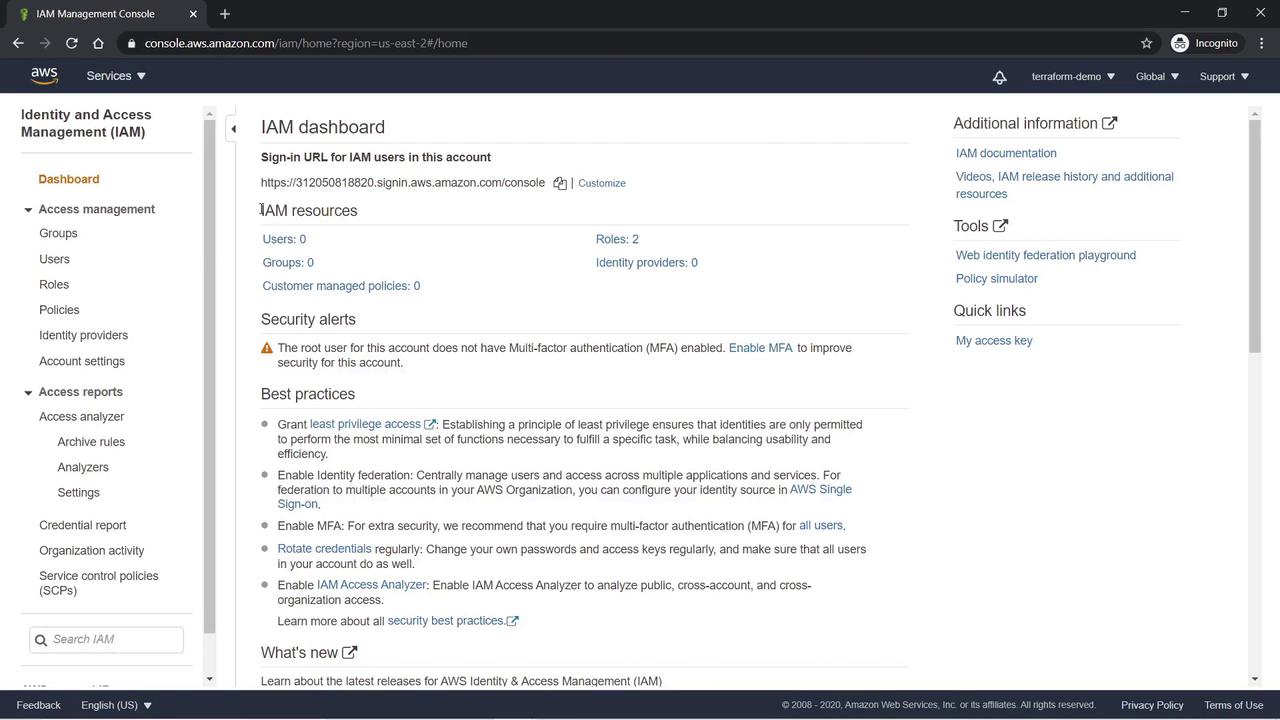Click the Enable MFA link

[x=760, y=348]
